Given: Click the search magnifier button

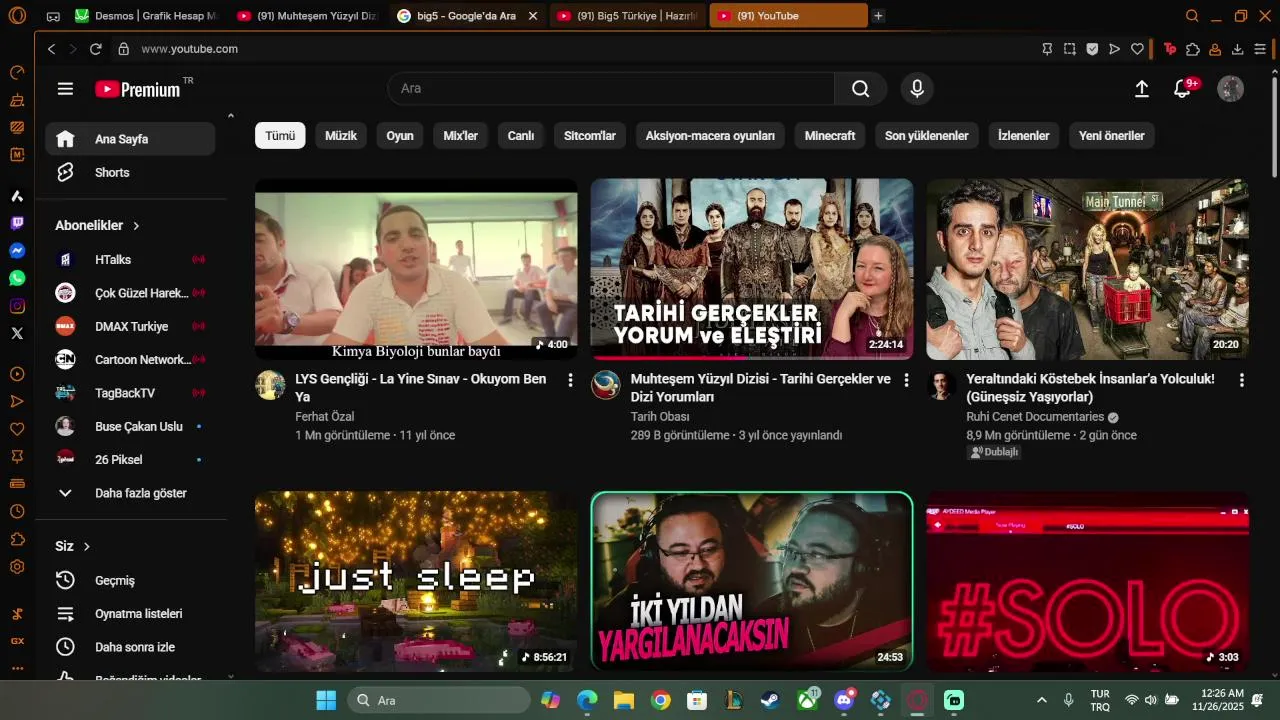Looking at the screenshot, I should point(861,89).
